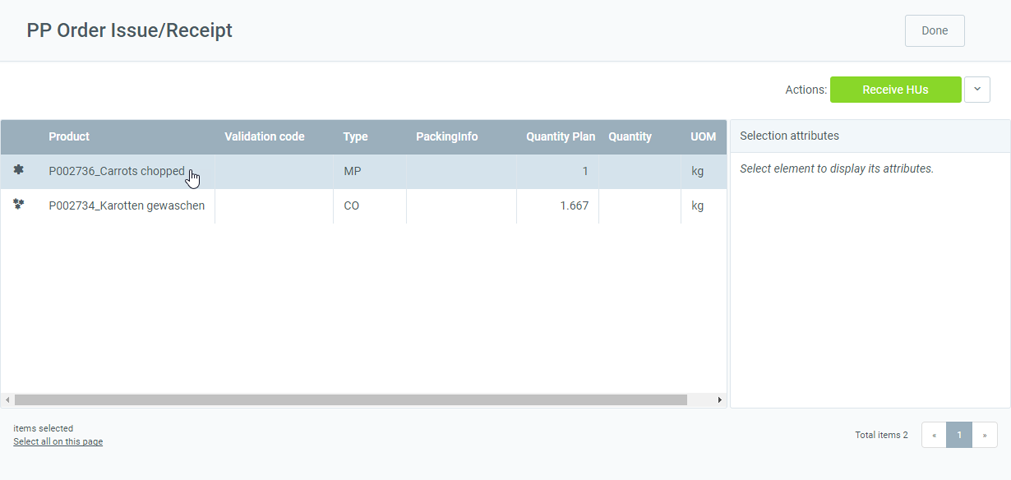Click the PP Order Issue/Receipt title
The image size is (1011, 480).
130,30
